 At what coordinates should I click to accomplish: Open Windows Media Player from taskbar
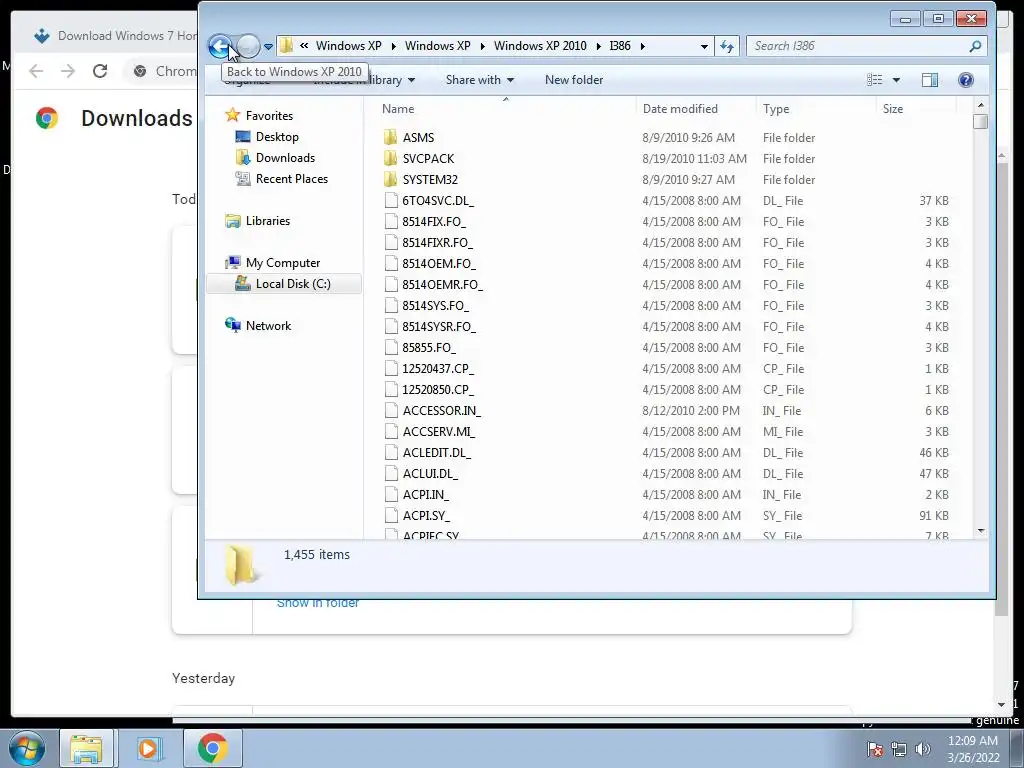[x=149, y=748]
